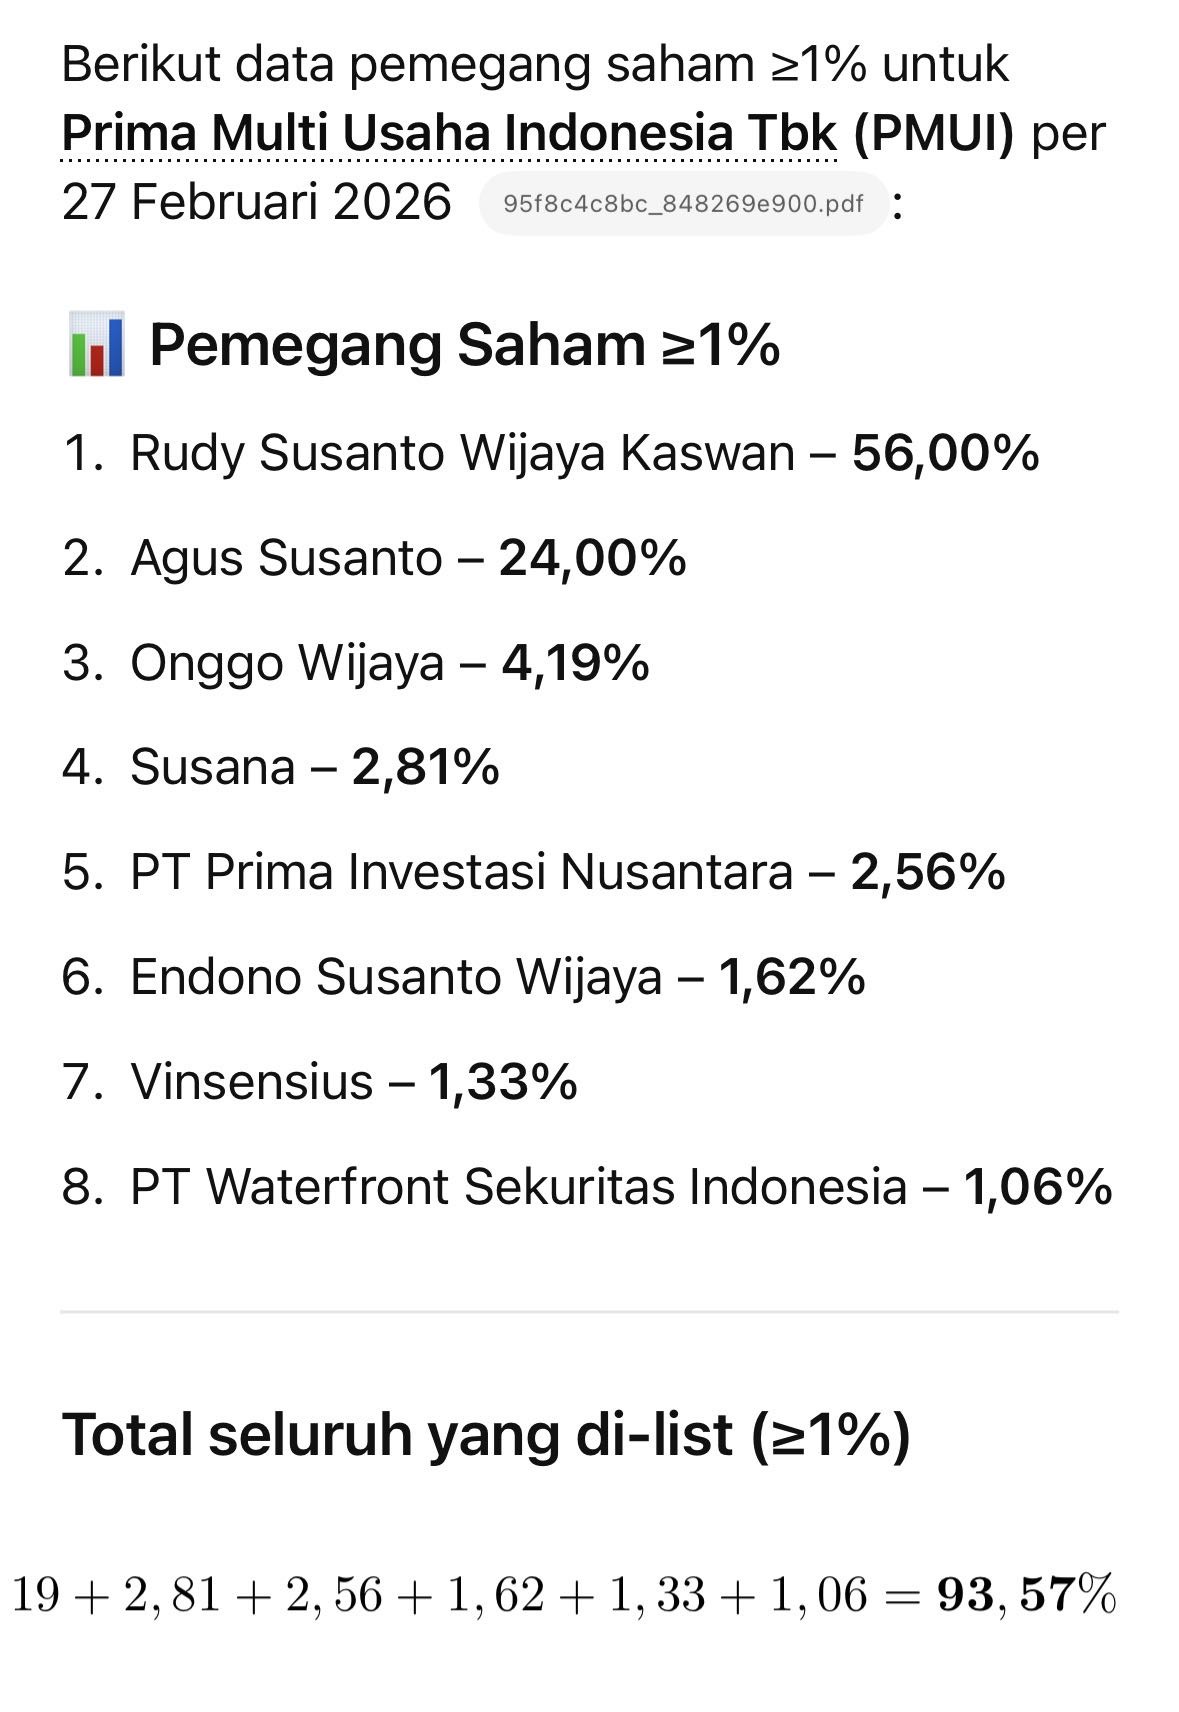Viewport: 1179px width, 1712px height.
Task: Click the 2,56% bold figure
Action: tap(928, 872)
